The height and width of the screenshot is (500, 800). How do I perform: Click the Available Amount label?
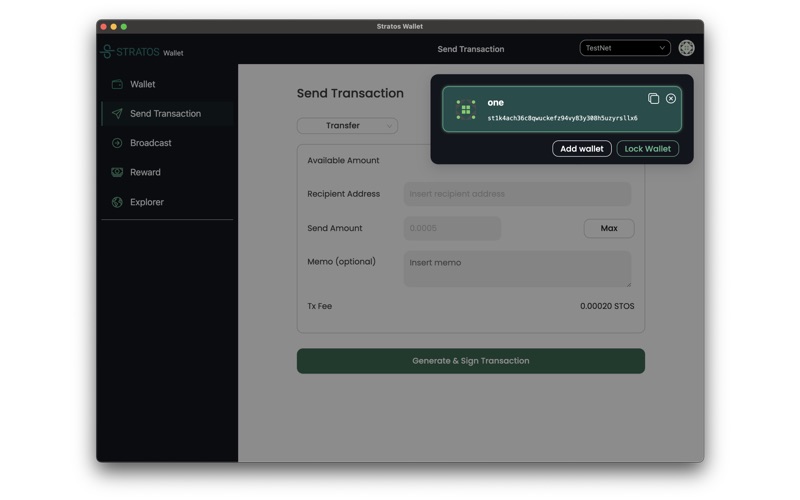pyautogui.click(x=343, y=160)
